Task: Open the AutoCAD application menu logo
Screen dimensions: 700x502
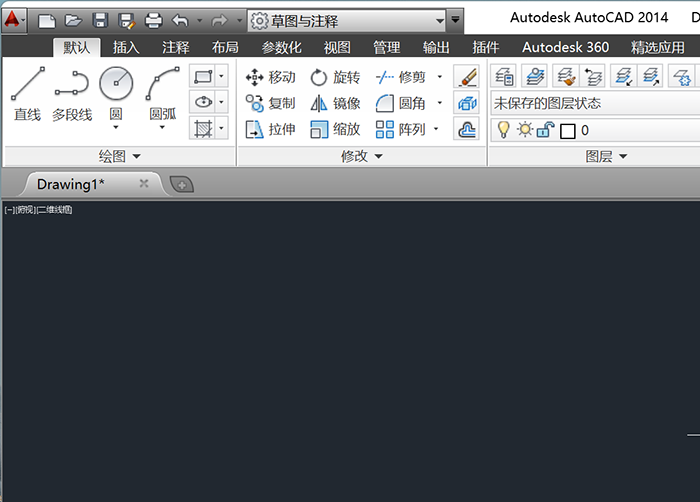Action: (13, 21)
